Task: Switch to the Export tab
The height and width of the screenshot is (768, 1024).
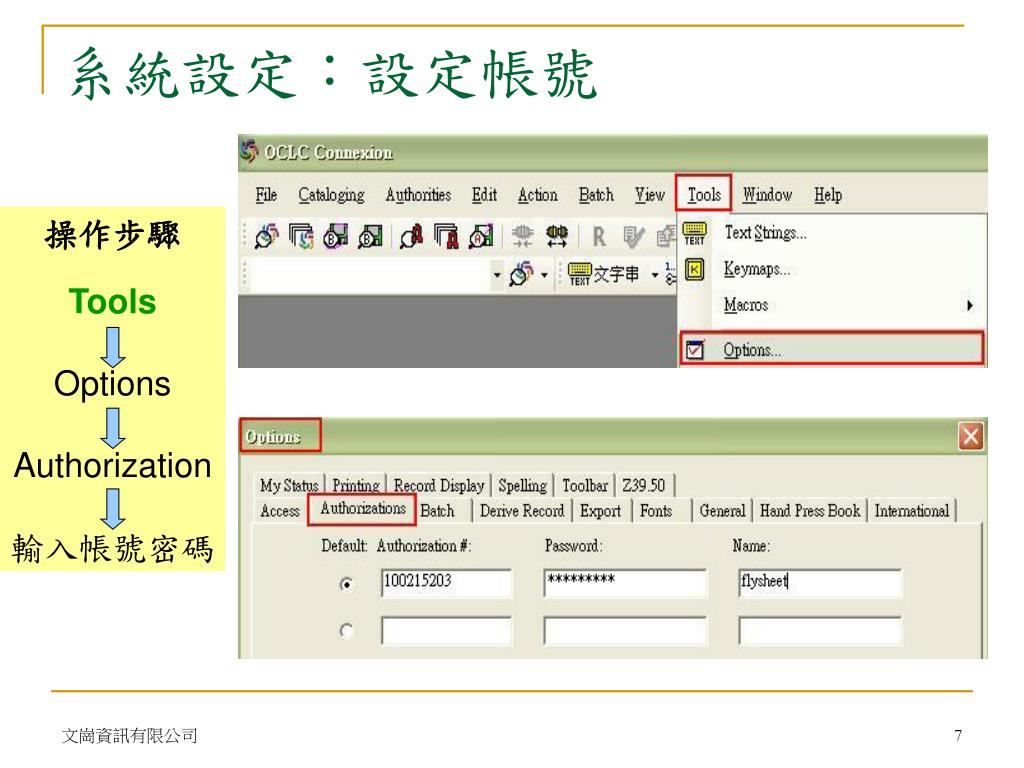Action: (600, 511)
